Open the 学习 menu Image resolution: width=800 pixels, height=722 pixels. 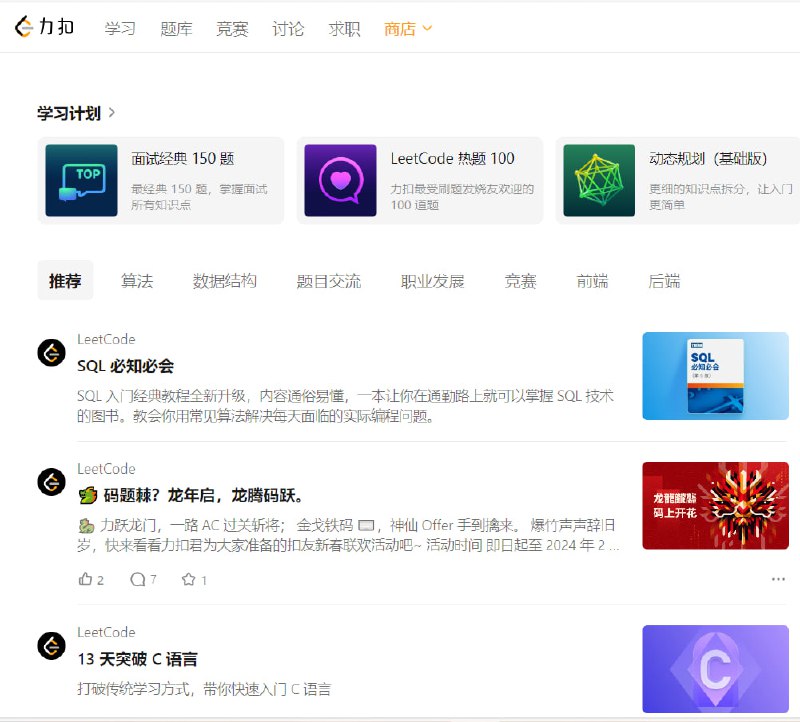120,29
